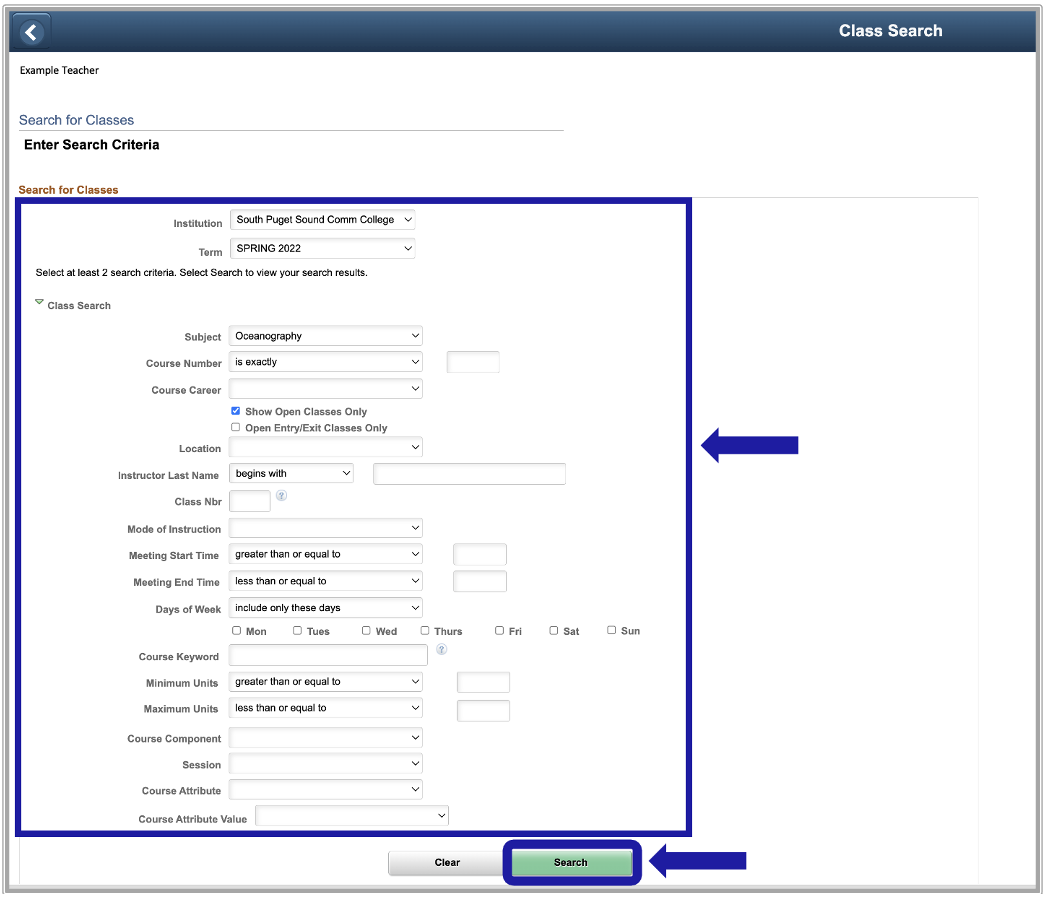1048x898 pixels.
Task: Click the Clear button
Action: (447, 862)
